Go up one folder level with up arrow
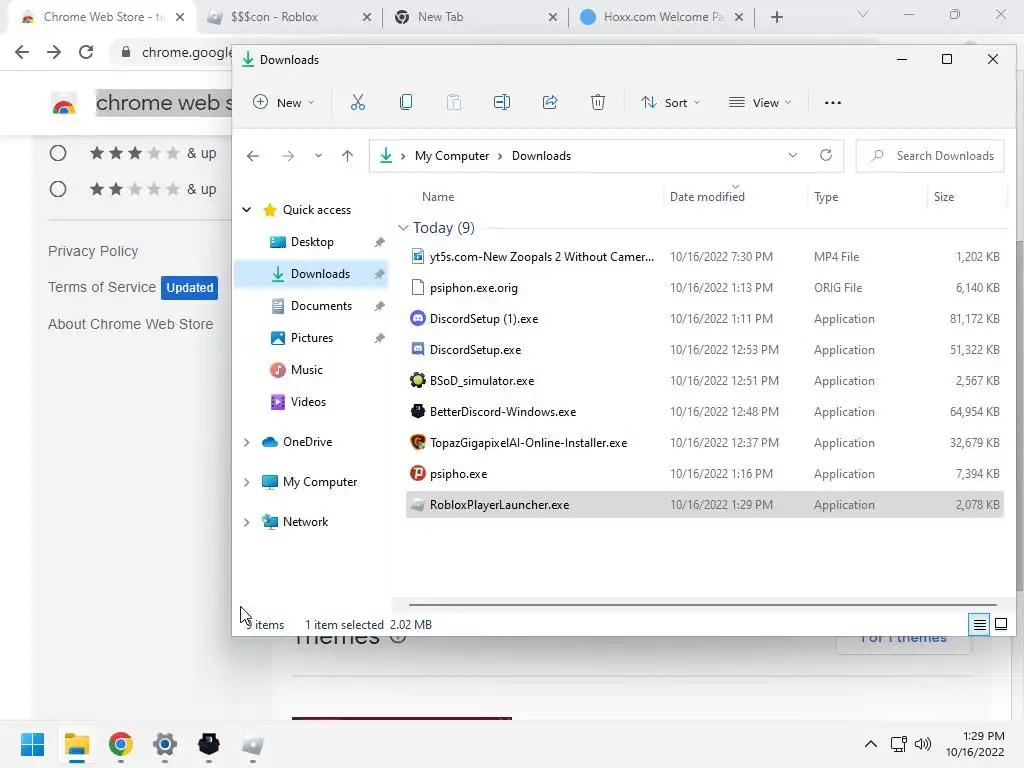 click(x=347, y=156)
